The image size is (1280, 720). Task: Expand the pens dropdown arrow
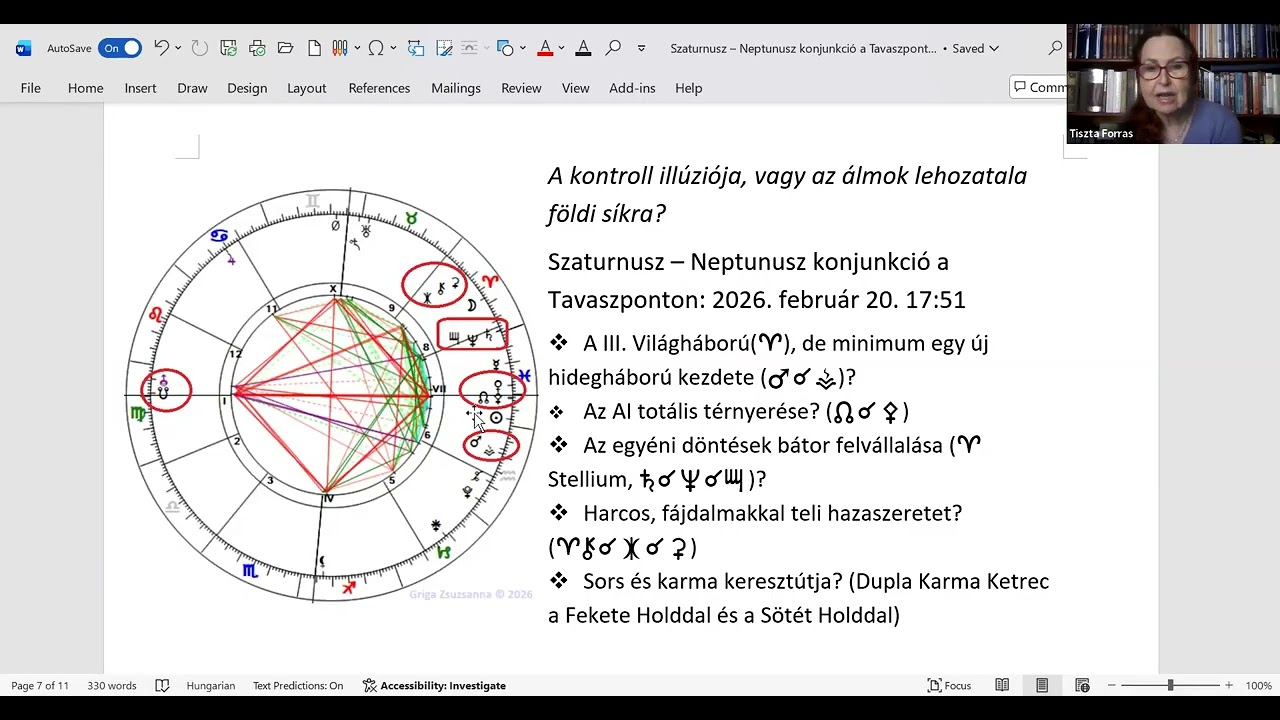pyautogui.click(x=356, y=48)
